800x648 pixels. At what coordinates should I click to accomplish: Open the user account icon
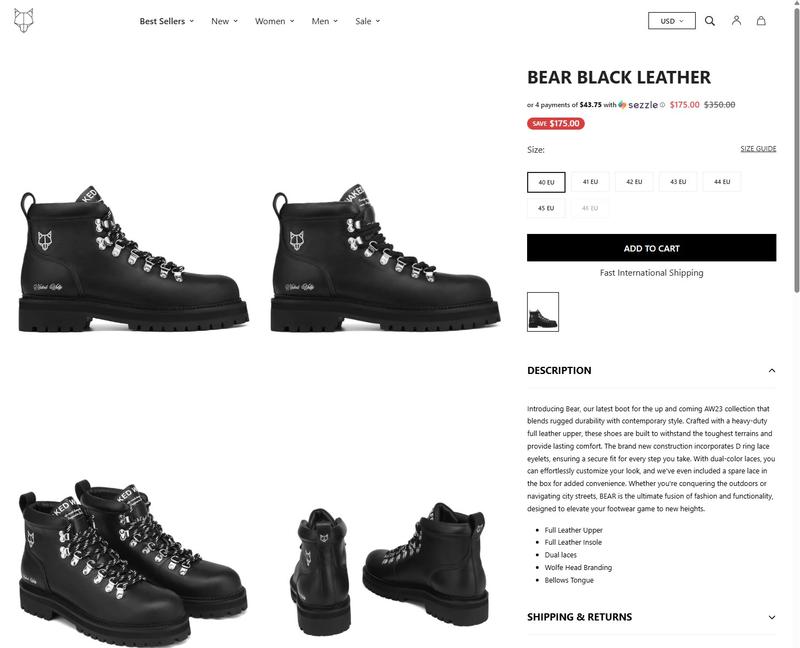coord(736,20)
